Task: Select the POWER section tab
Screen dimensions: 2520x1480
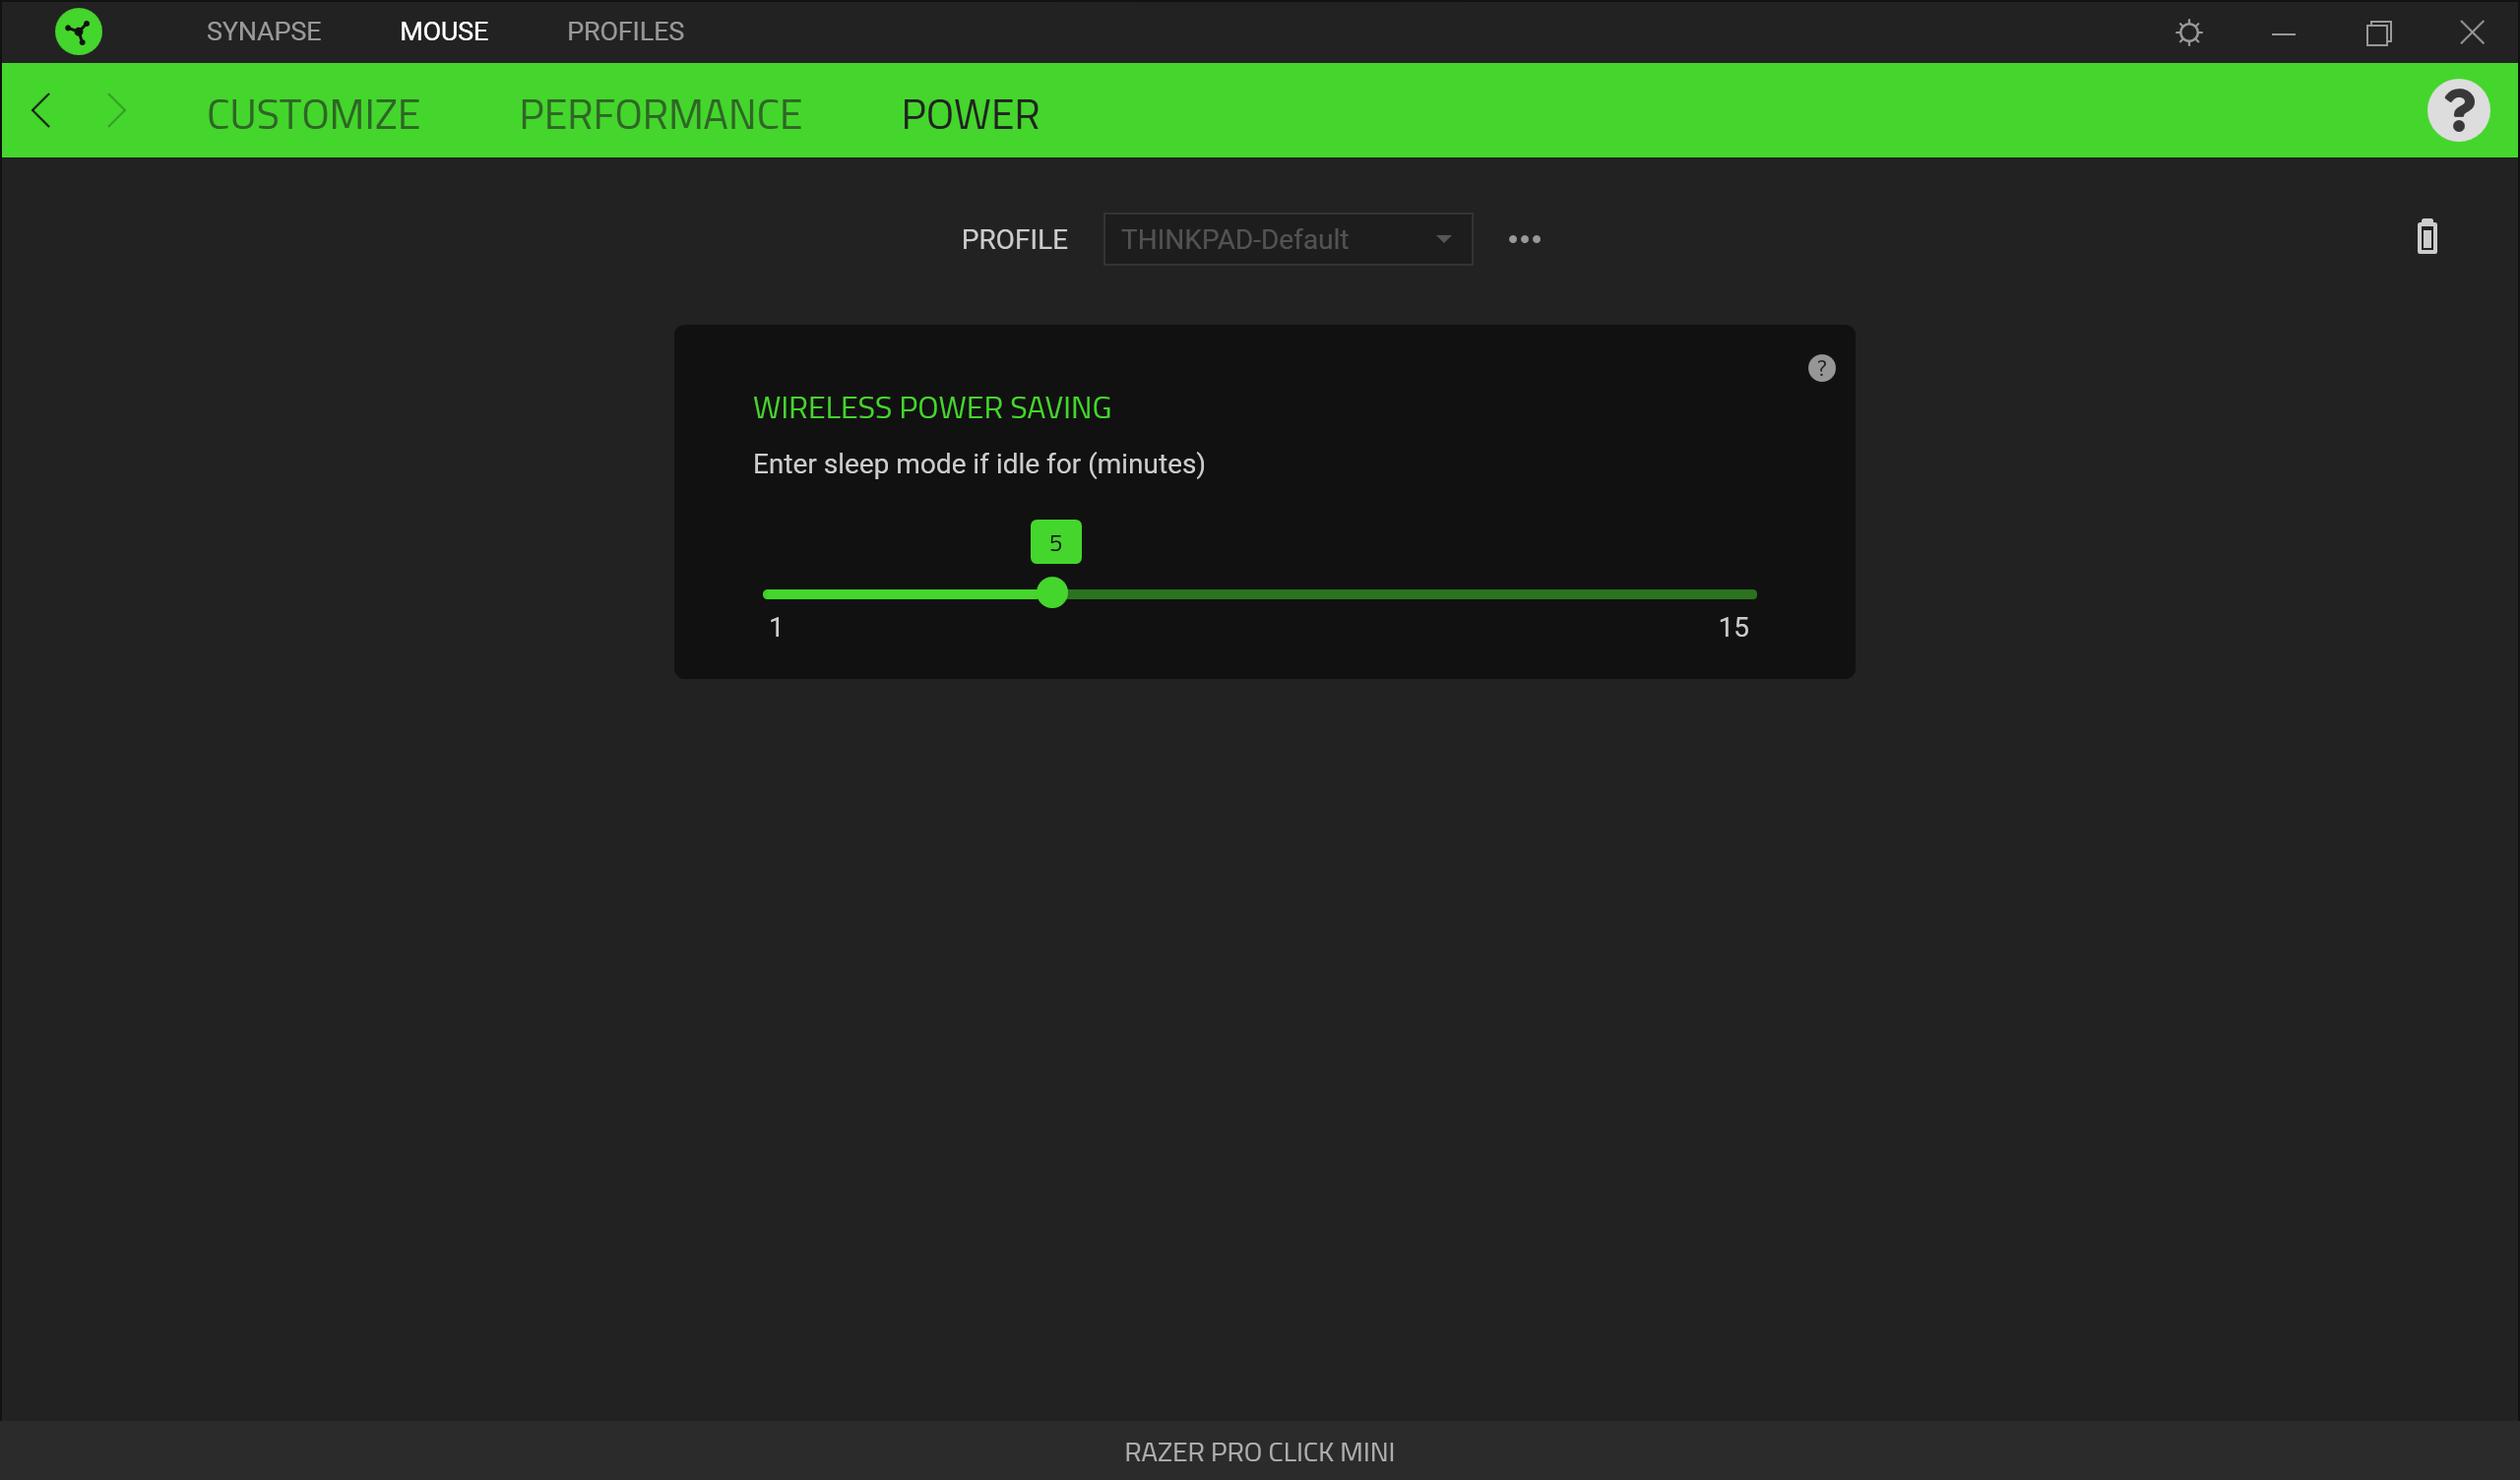Action: point(970,114)
